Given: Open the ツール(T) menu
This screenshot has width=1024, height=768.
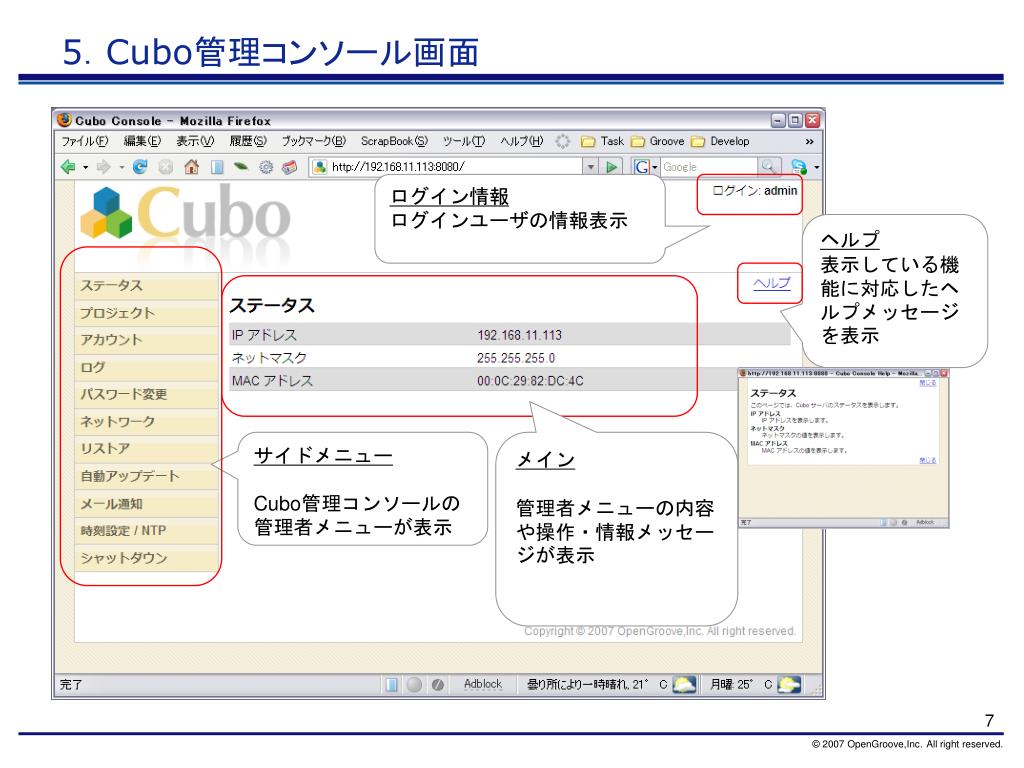Looking at the screenshot, I should click(464, 141).
